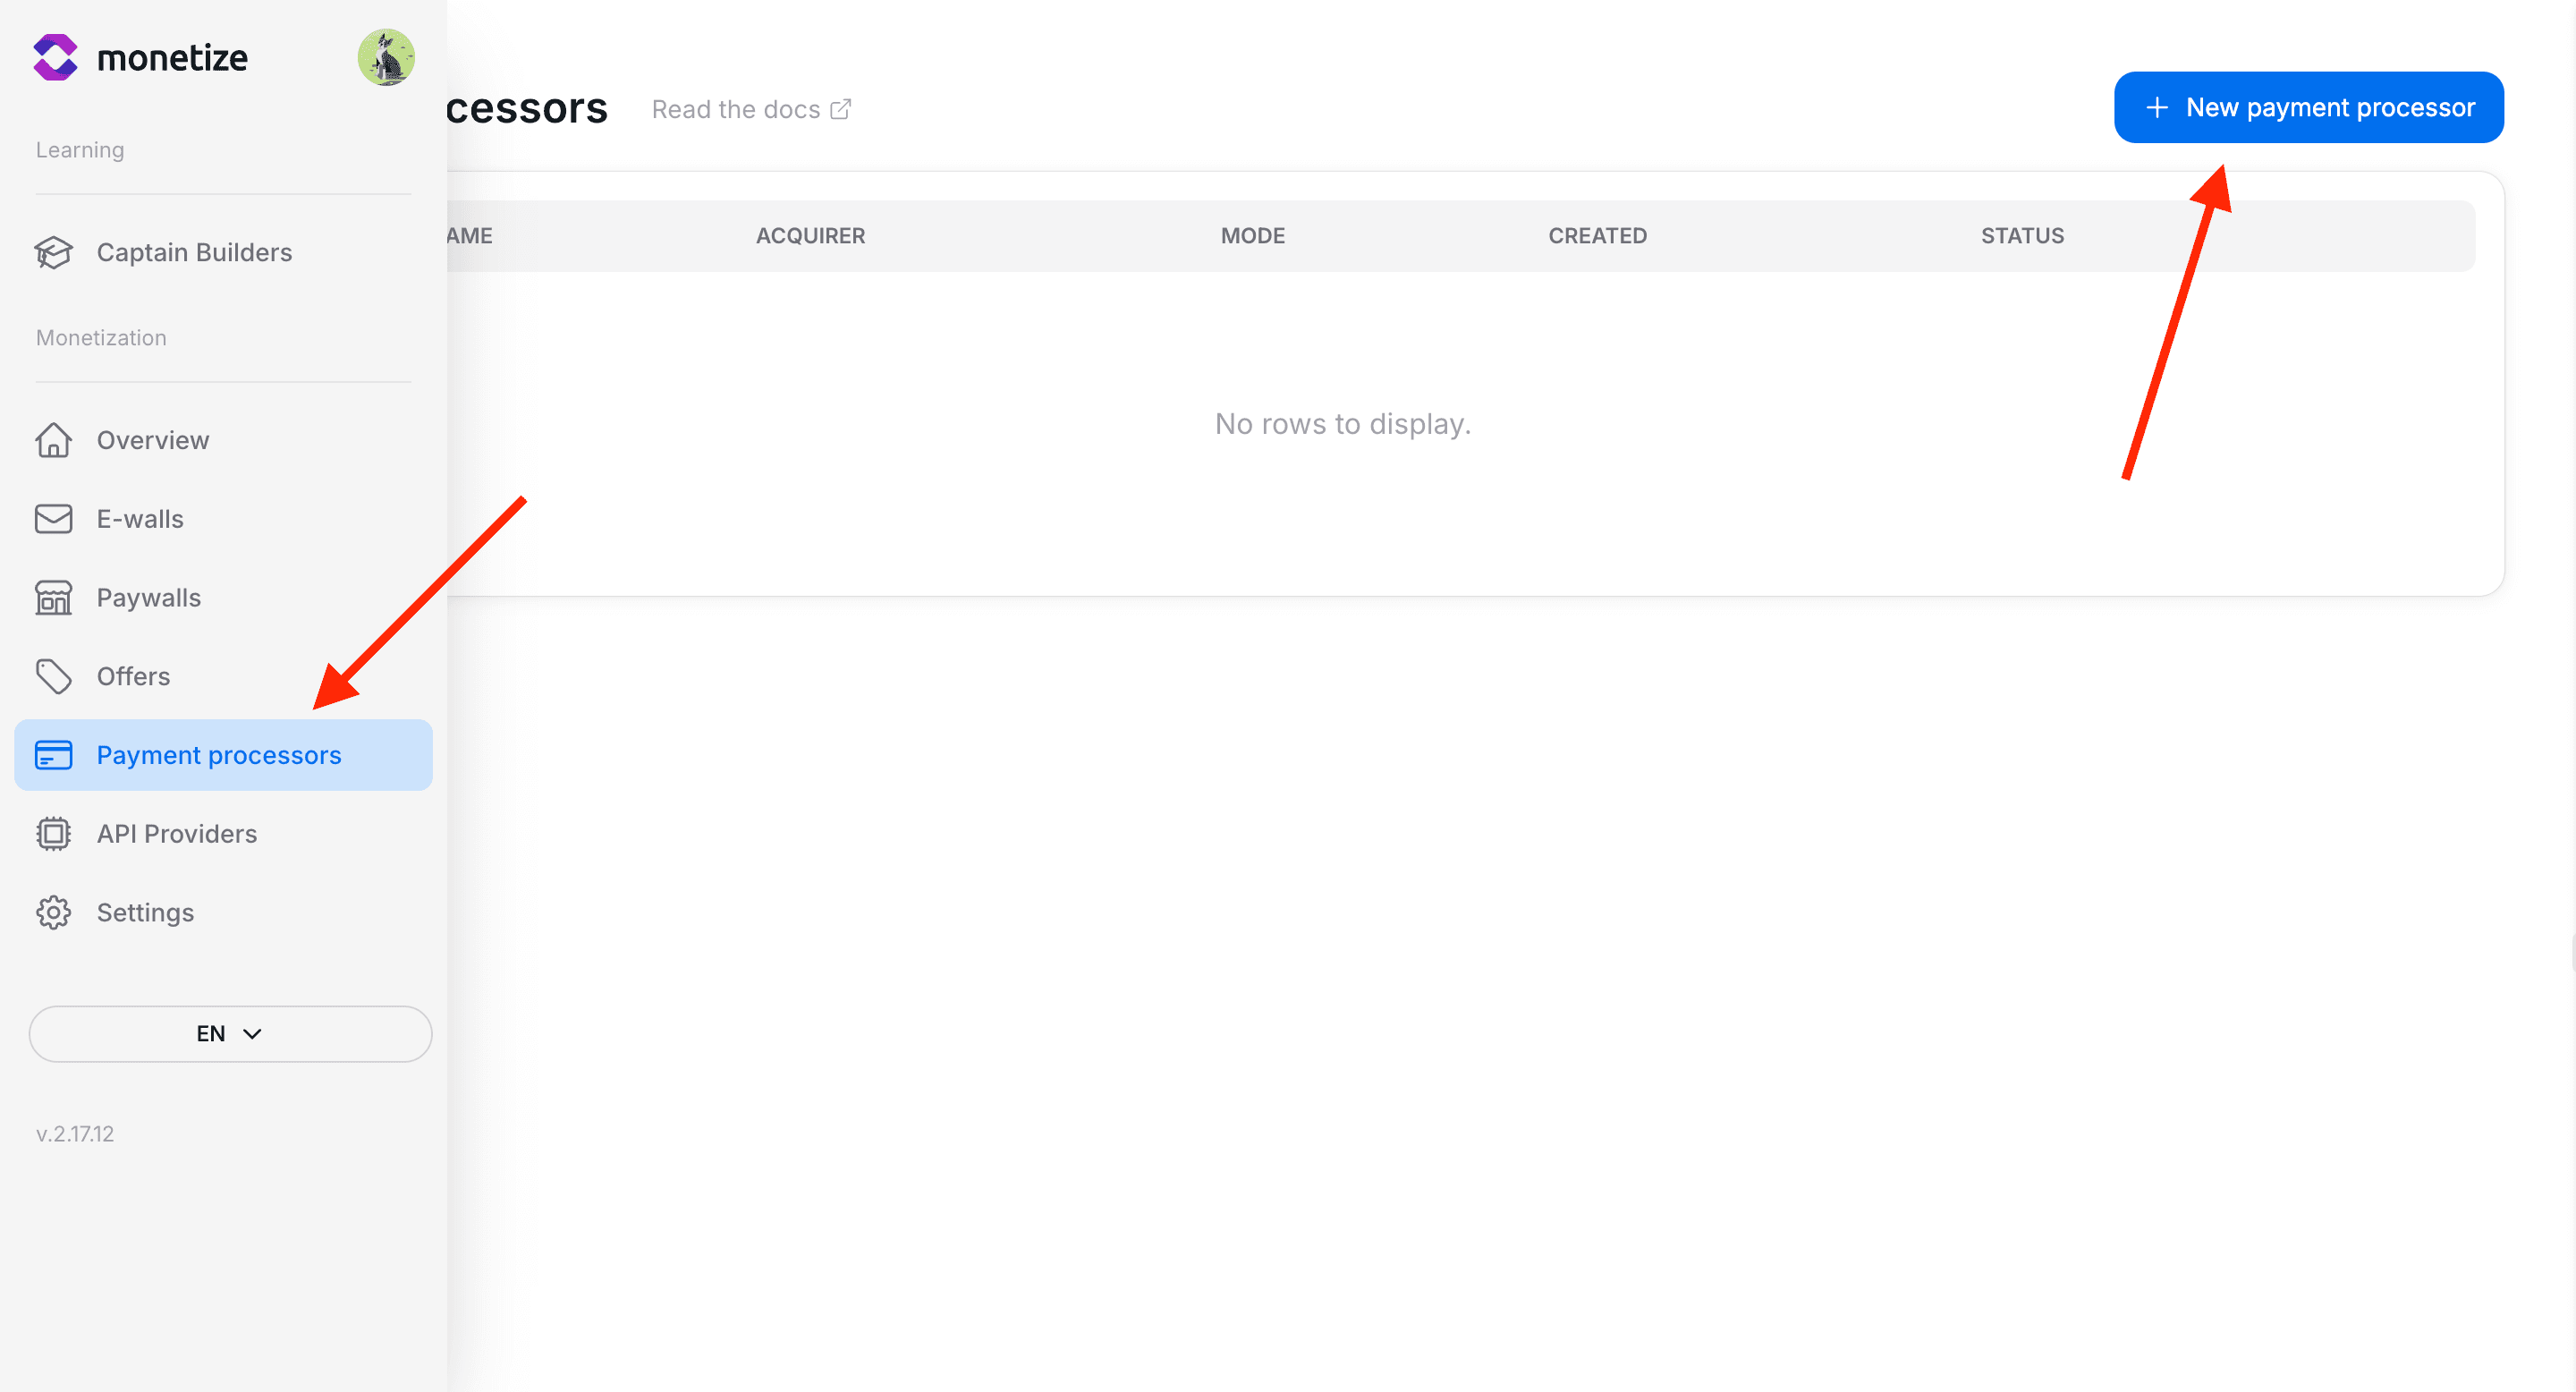Select the Payment processors card icon
This screenshot has height=1392, width=2576.
pyautogui.click(x=53, y=755)
